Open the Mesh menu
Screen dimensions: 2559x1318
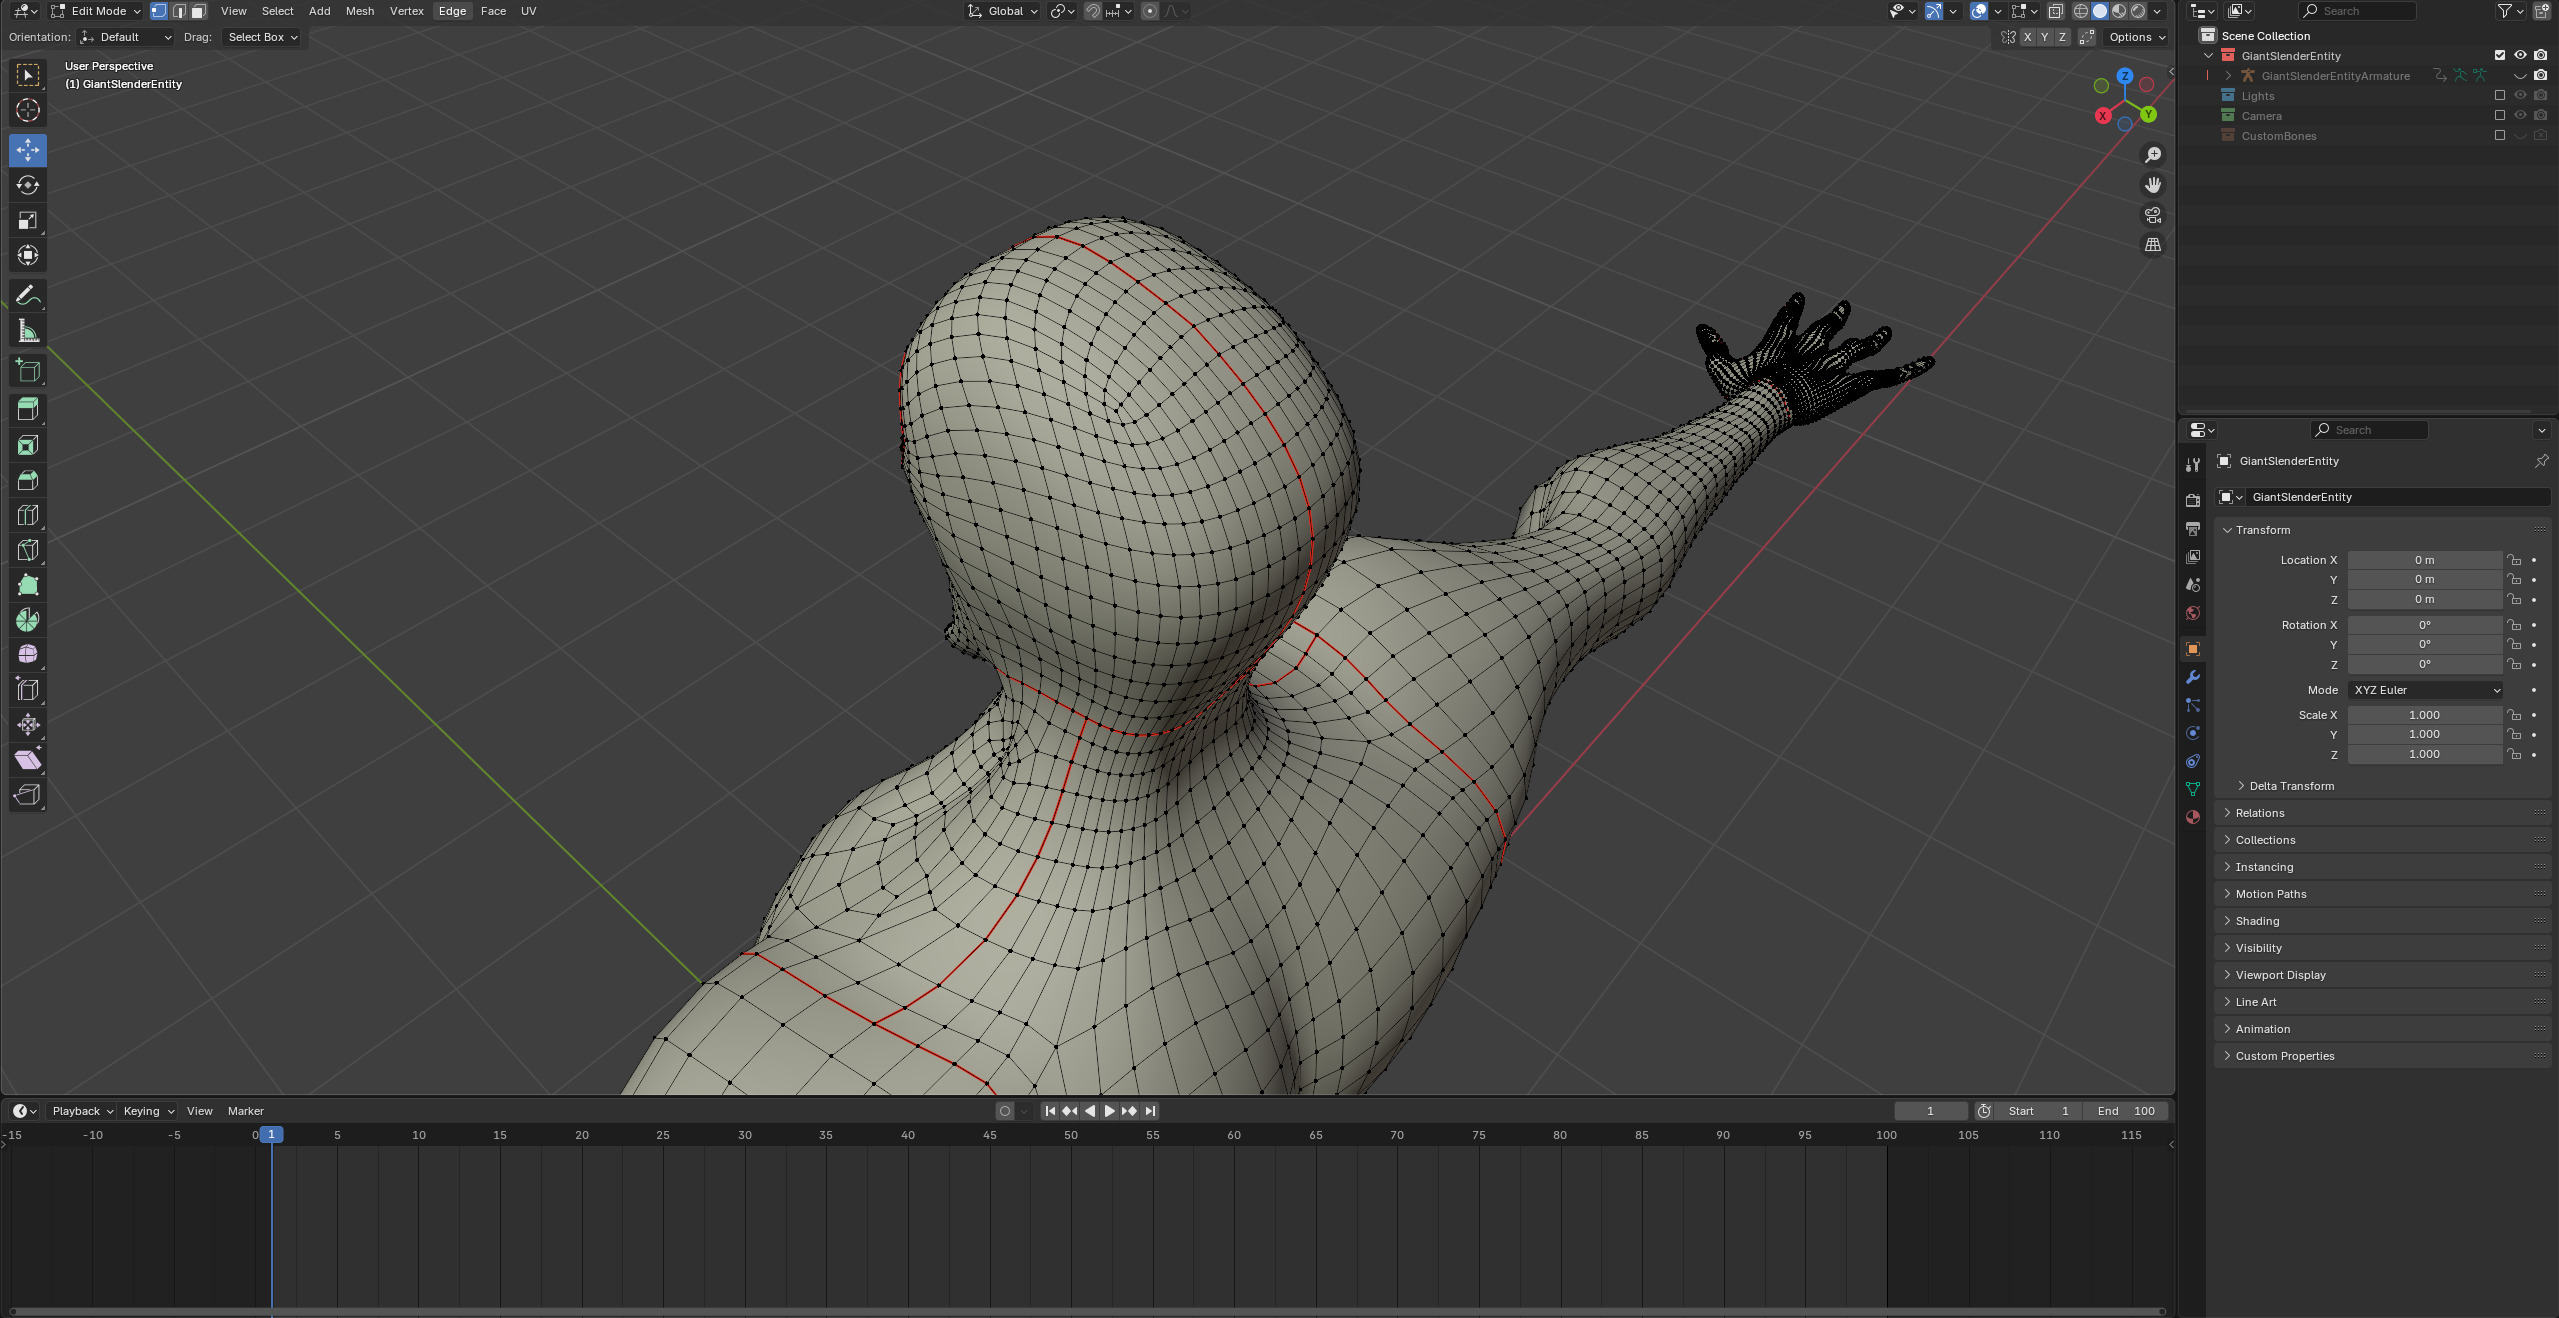359,11
